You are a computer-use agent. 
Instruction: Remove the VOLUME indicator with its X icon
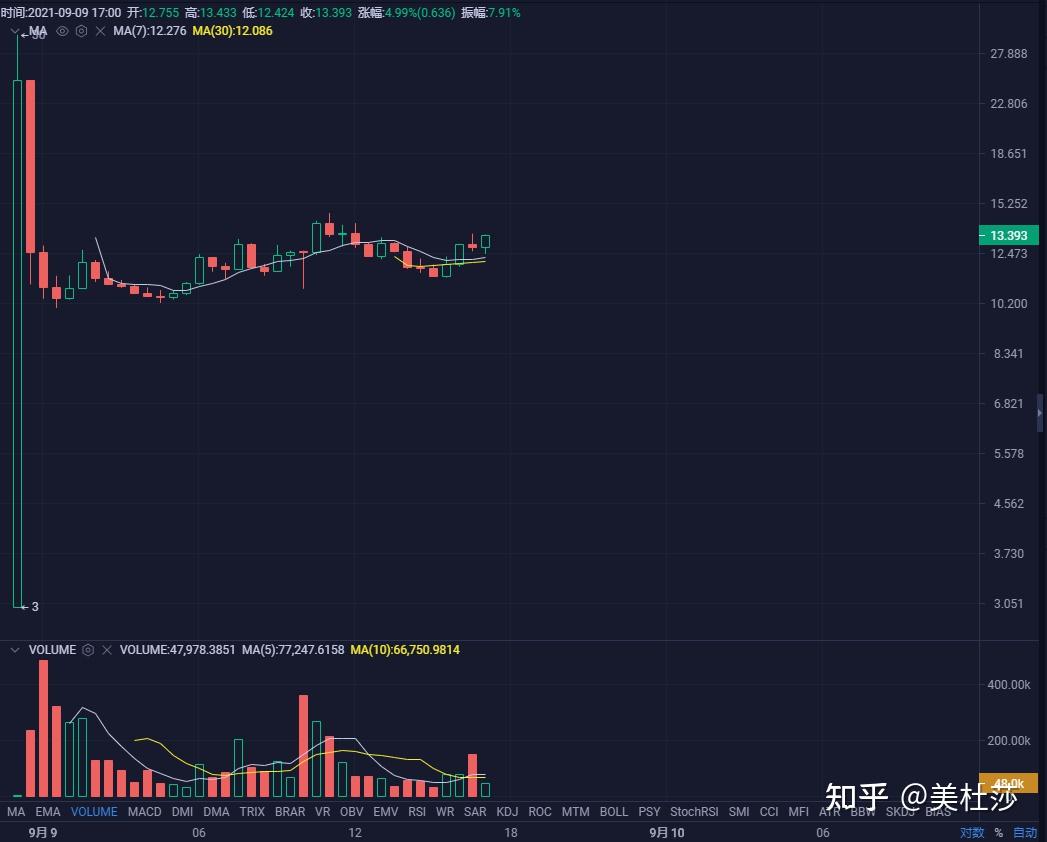(x=106, y=650)
